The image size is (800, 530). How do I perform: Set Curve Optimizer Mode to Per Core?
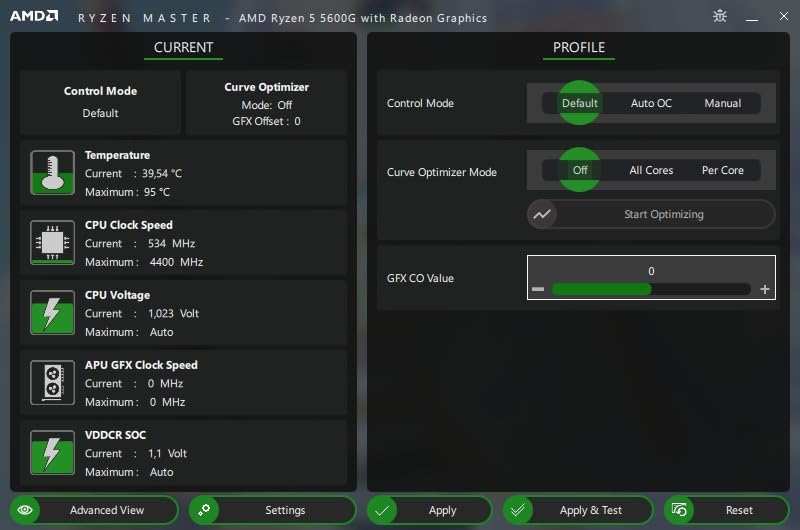coord(722,170)
